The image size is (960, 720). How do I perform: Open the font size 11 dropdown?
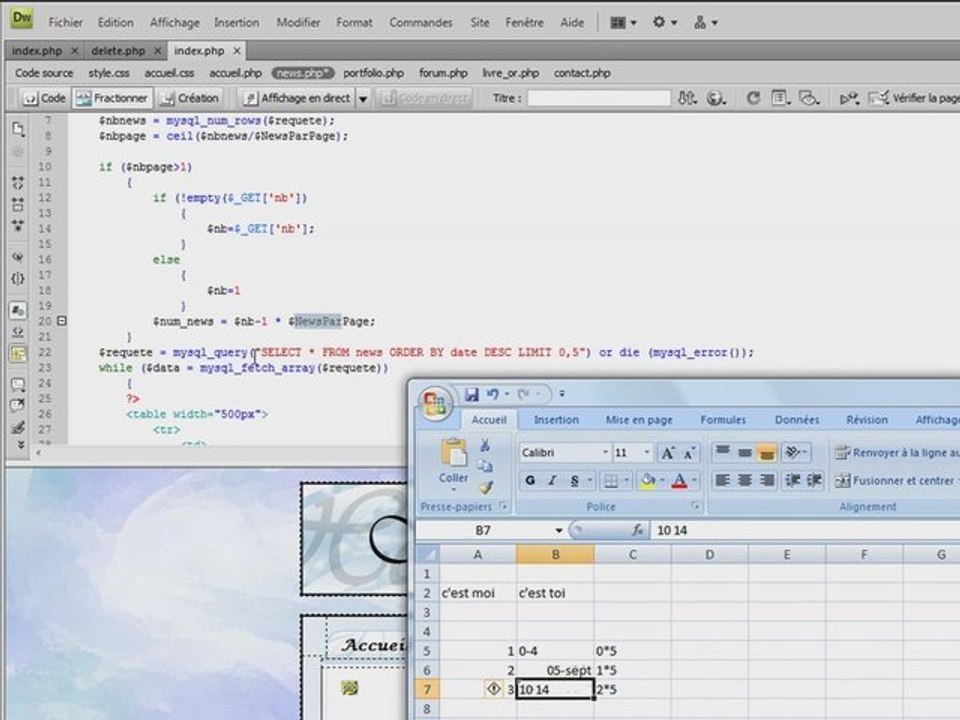(647, 452)
